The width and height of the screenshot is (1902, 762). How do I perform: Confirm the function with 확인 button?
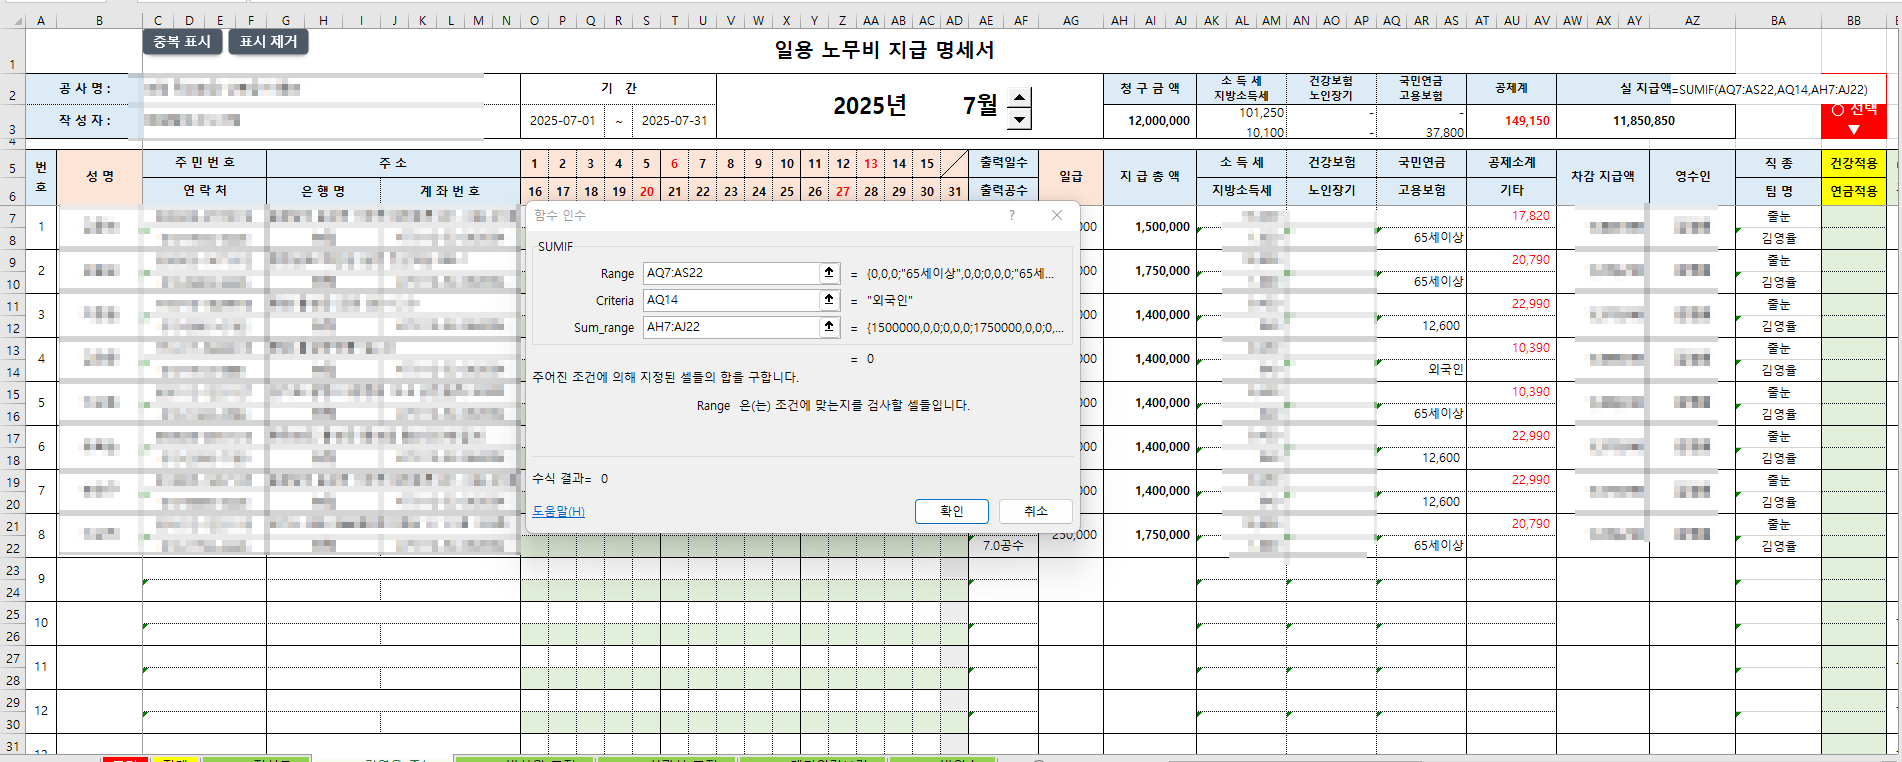point(951,511)
